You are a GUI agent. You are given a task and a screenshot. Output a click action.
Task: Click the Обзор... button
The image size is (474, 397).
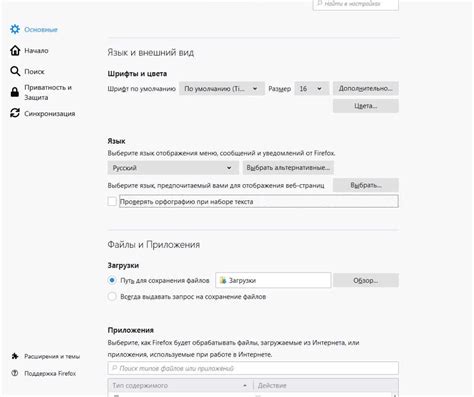(366, 280)
